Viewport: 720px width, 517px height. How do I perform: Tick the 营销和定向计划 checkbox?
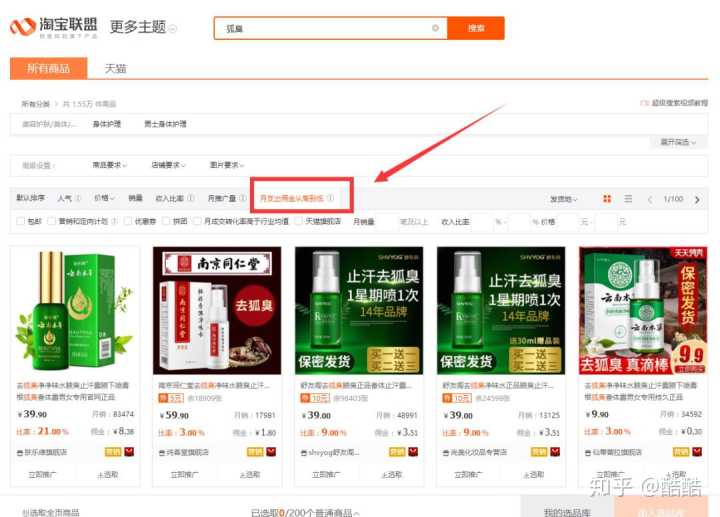(x=51, y=221)
